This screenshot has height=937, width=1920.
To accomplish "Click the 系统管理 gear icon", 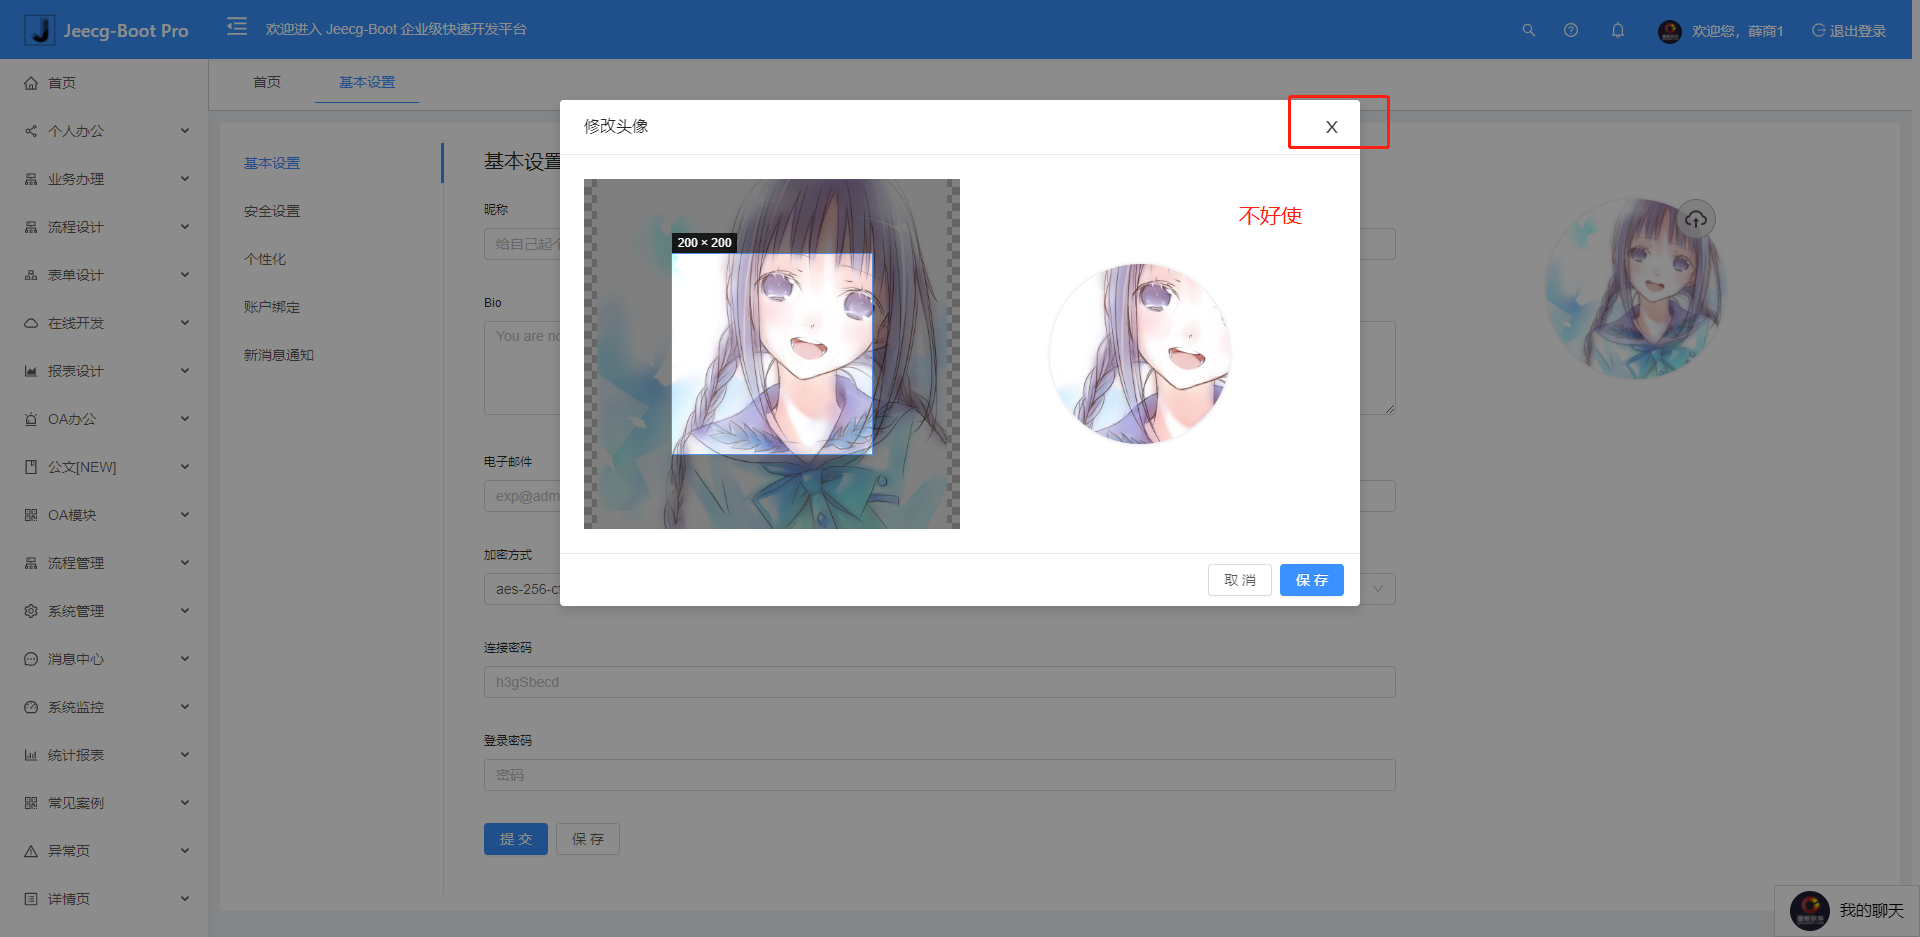I will pos(31,611).
